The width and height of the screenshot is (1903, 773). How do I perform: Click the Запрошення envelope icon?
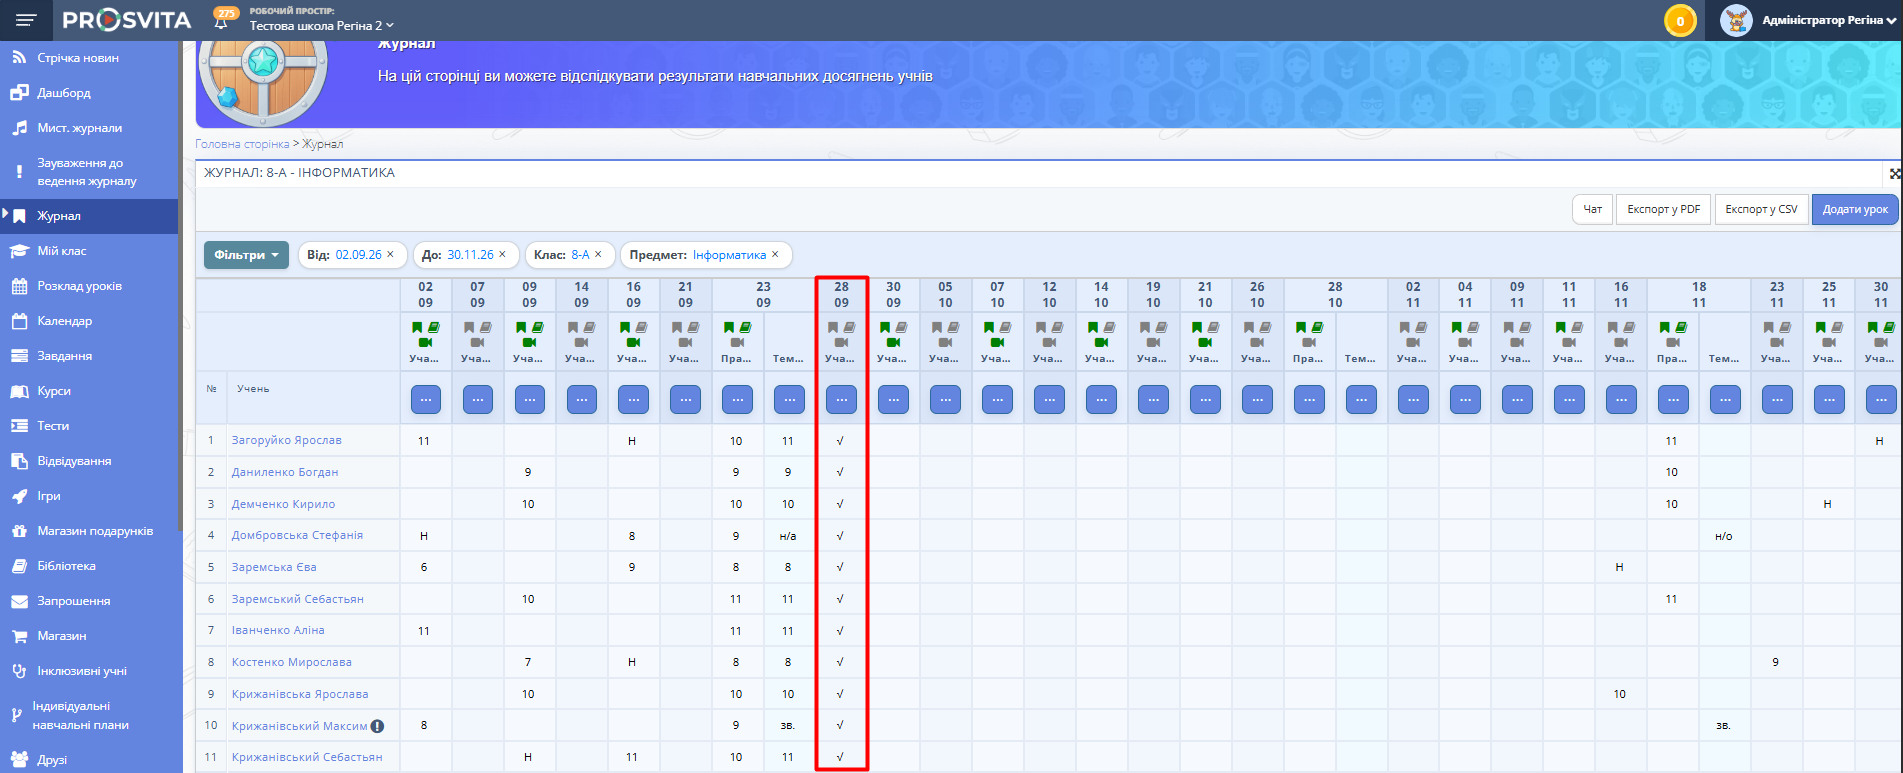(19, 601)
